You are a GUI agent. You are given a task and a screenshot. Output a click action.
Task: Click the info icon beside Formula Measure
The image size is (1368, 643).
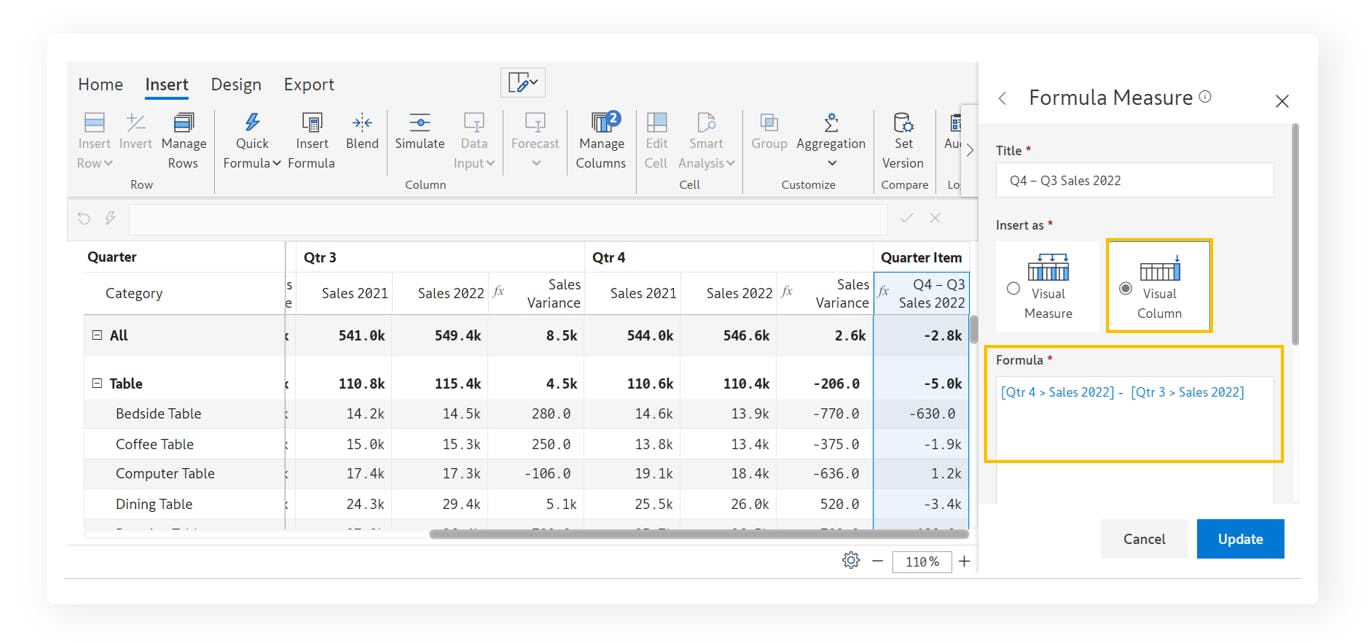pyautogui.click(x=1205, y=97)
